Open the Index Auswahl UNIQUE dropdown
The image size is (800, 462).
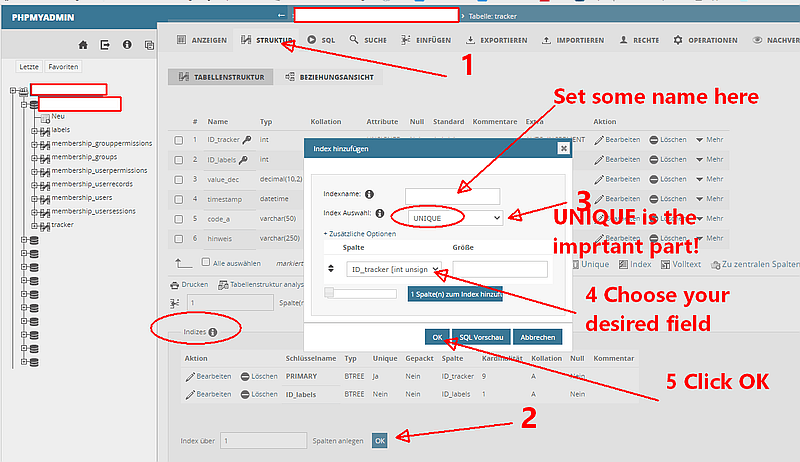[455, 218]
